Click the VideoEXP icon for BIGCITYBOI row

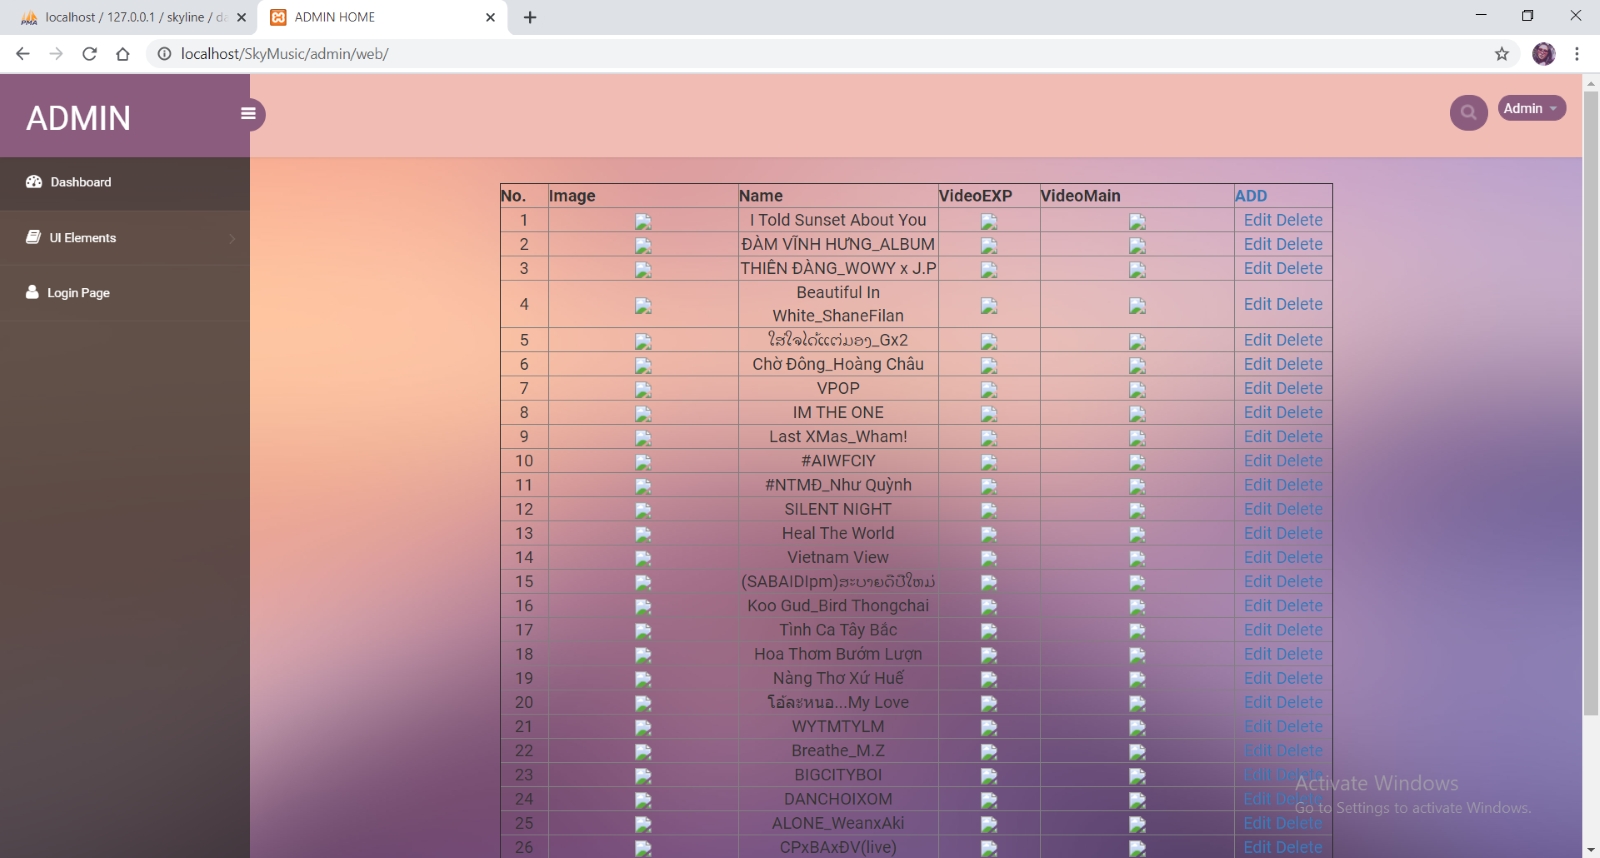pyautogui.click(x=989, y=776)
